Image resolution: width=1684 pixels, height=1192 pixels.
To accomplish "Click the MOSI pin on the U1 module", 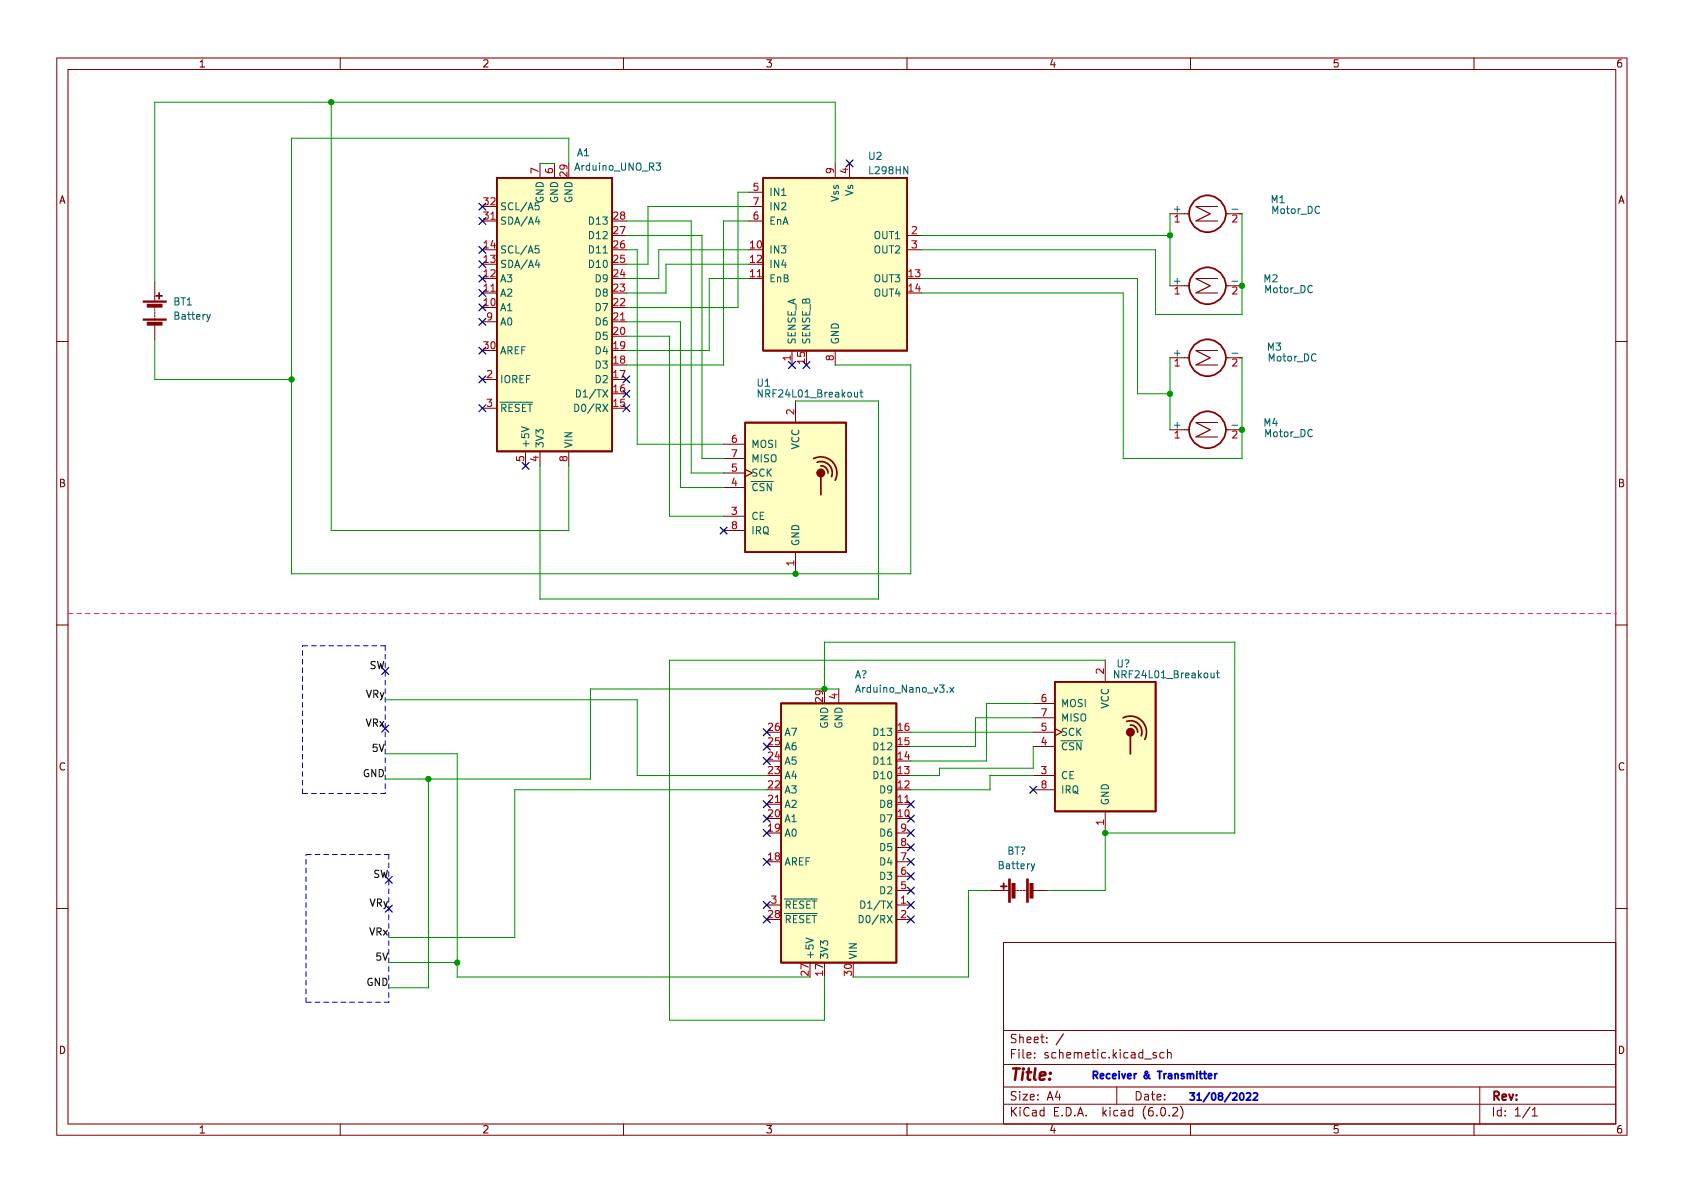I will (764, 444).
